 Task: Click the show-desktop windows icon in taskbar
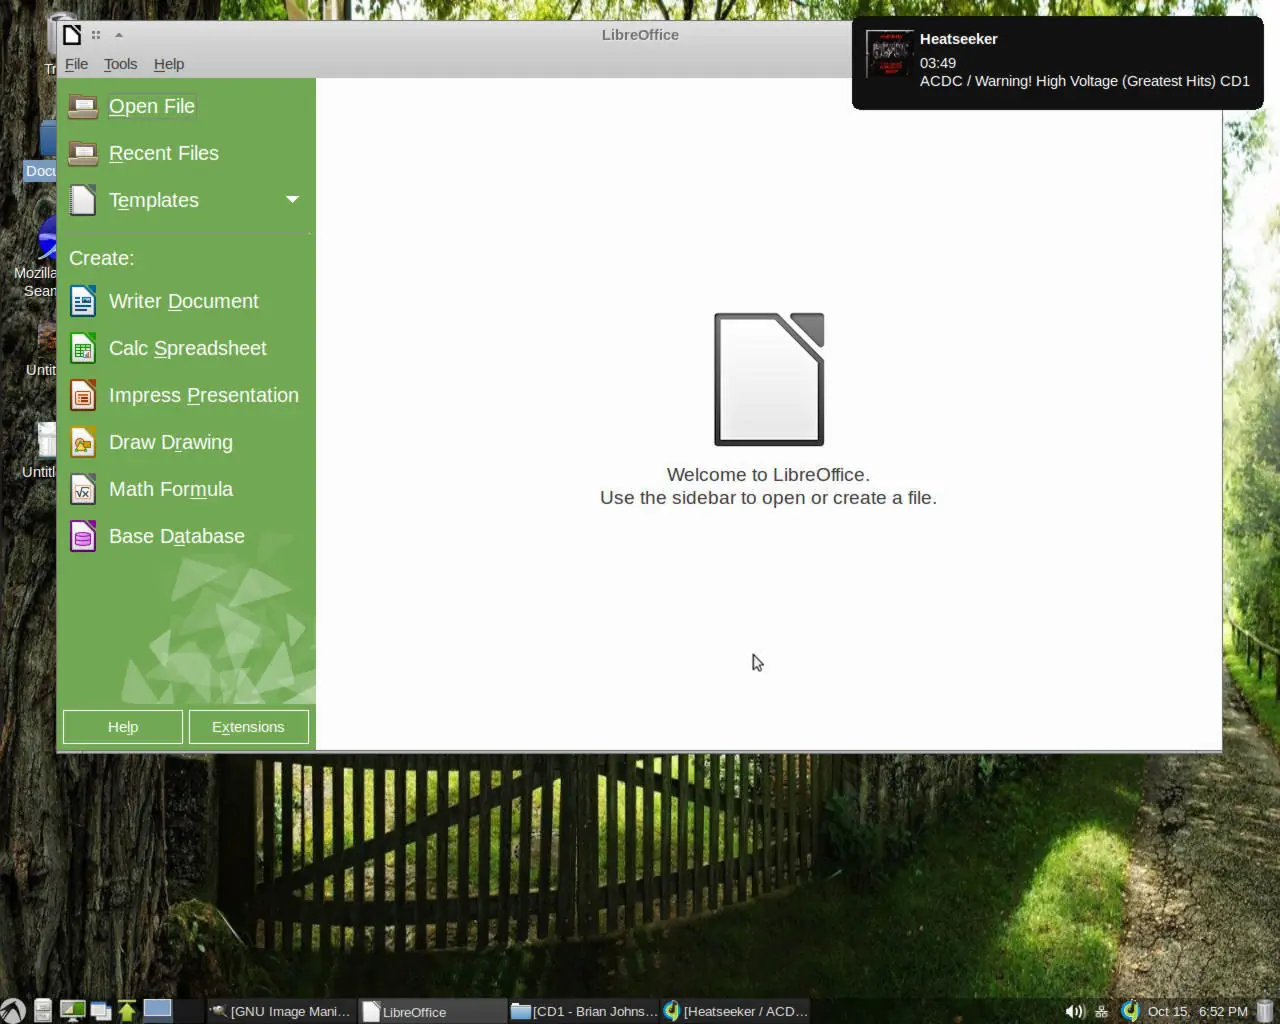pos(101,1011)
